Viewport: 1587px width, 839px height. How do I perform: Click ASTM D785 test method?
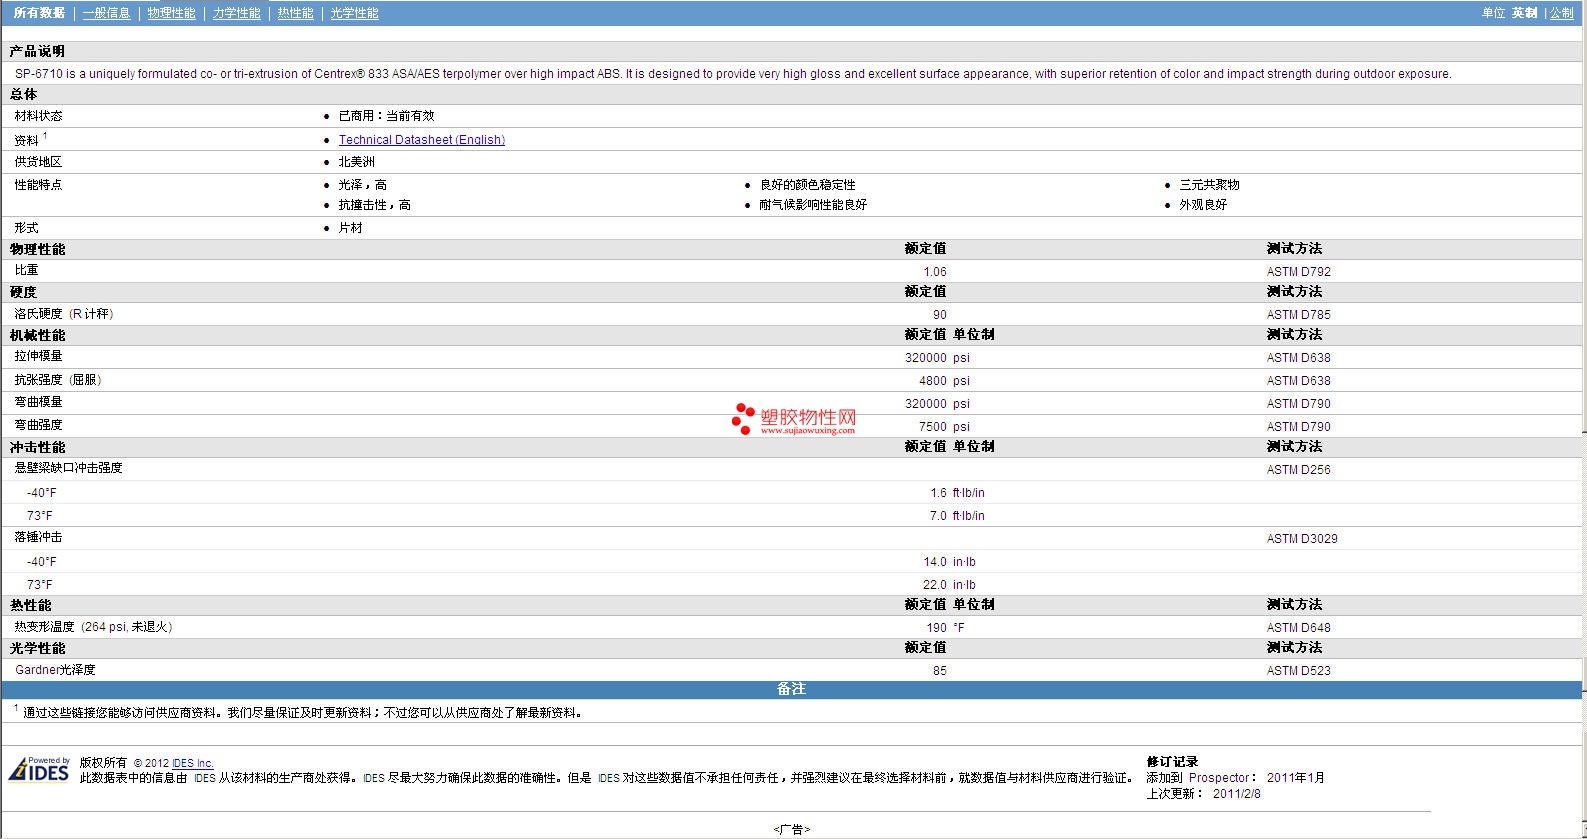[1299, 315]
